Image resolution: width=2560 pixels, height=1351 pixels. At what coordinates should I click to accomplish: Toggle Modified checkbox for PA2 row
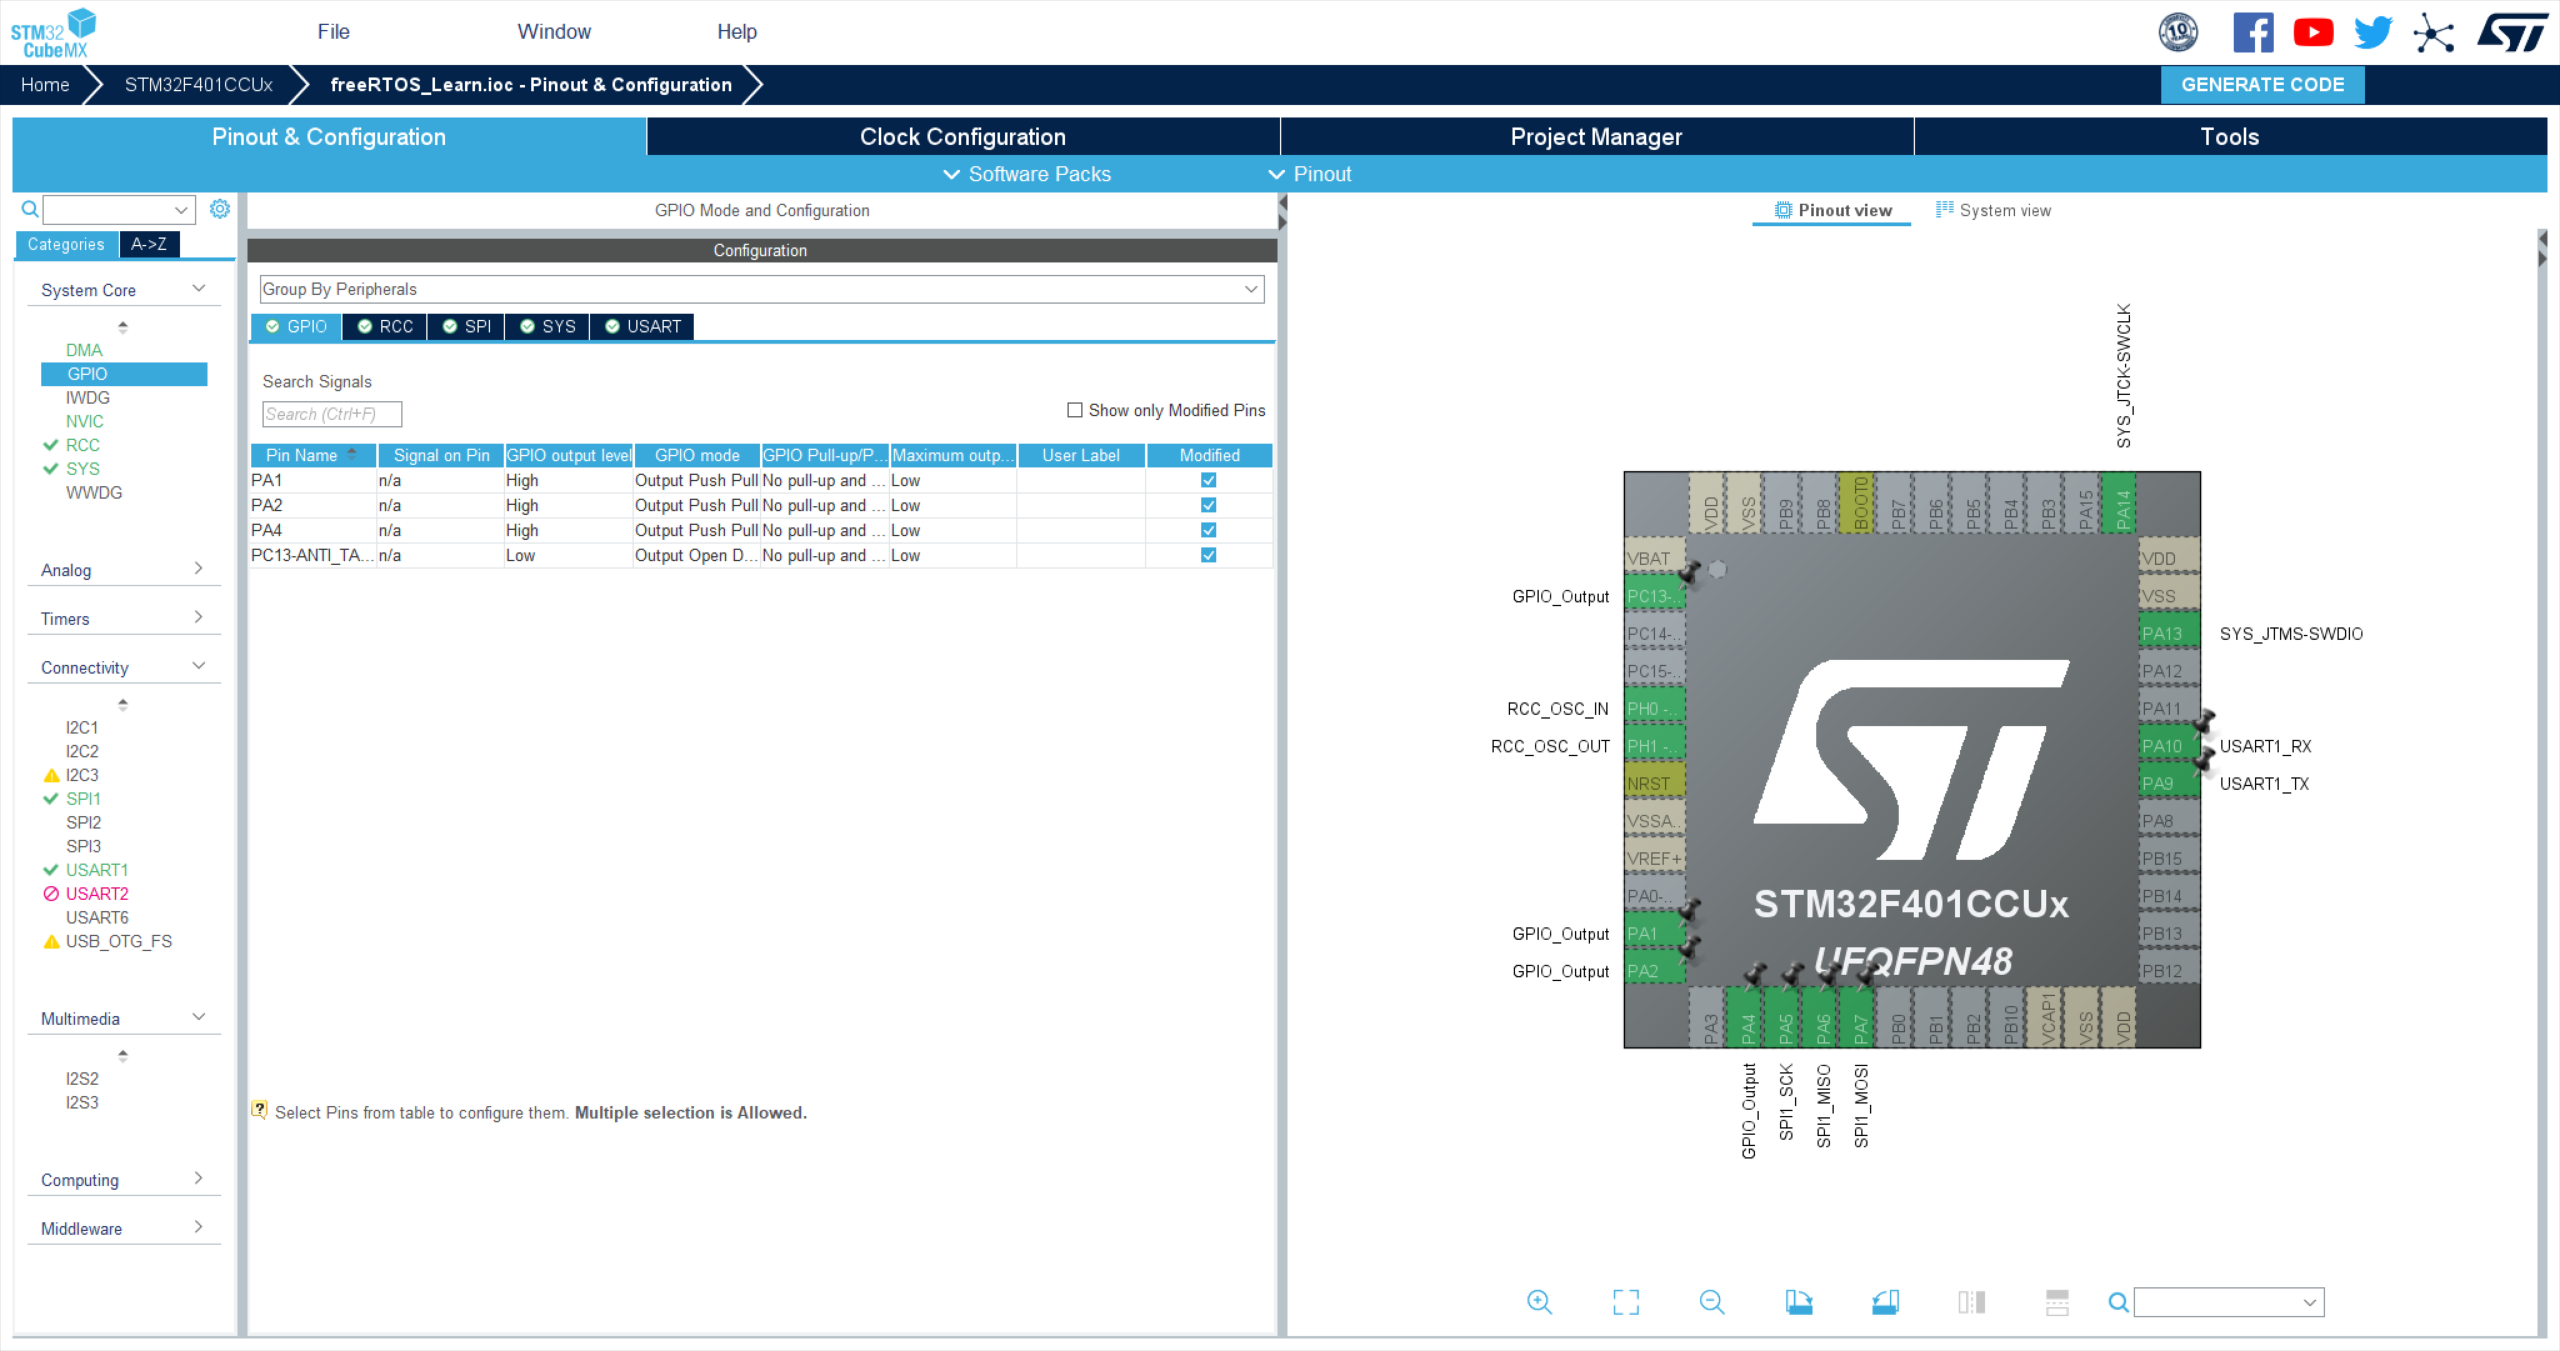click(x=1209, y=505)
